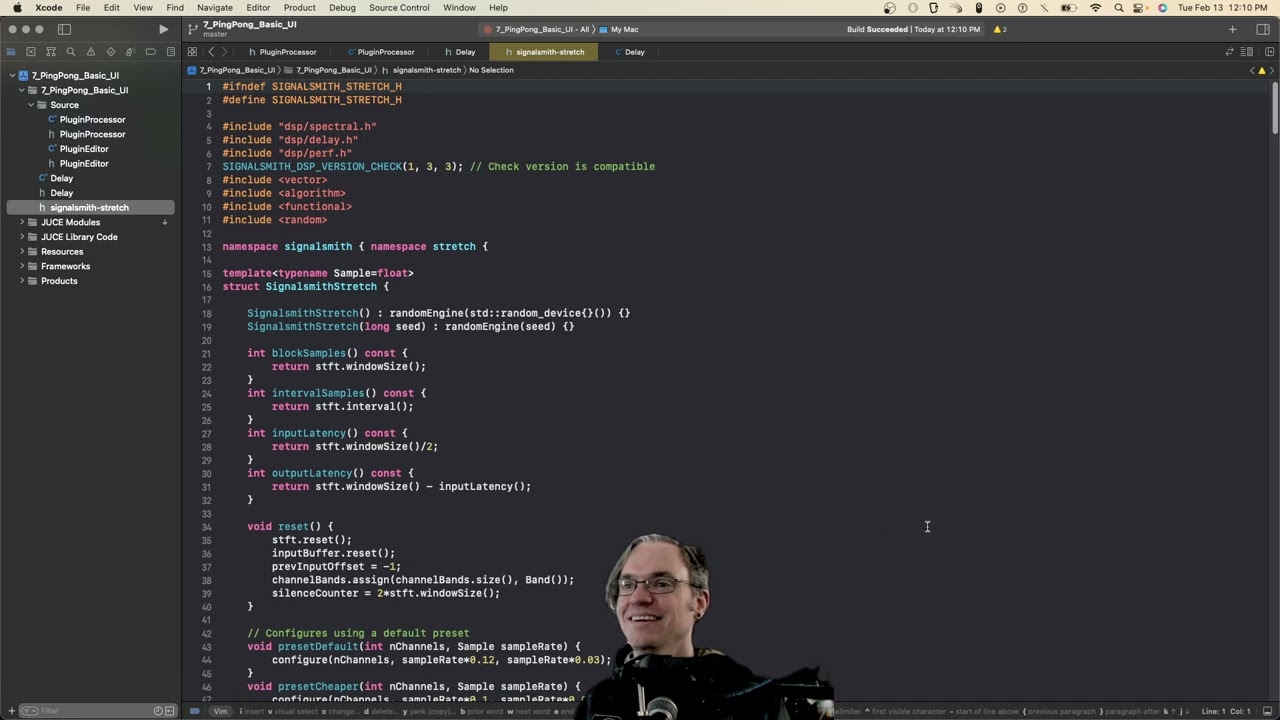Open macOS Spotlight search
1280x720 pixels.
pyautogui.click(x=1118, y=8)
